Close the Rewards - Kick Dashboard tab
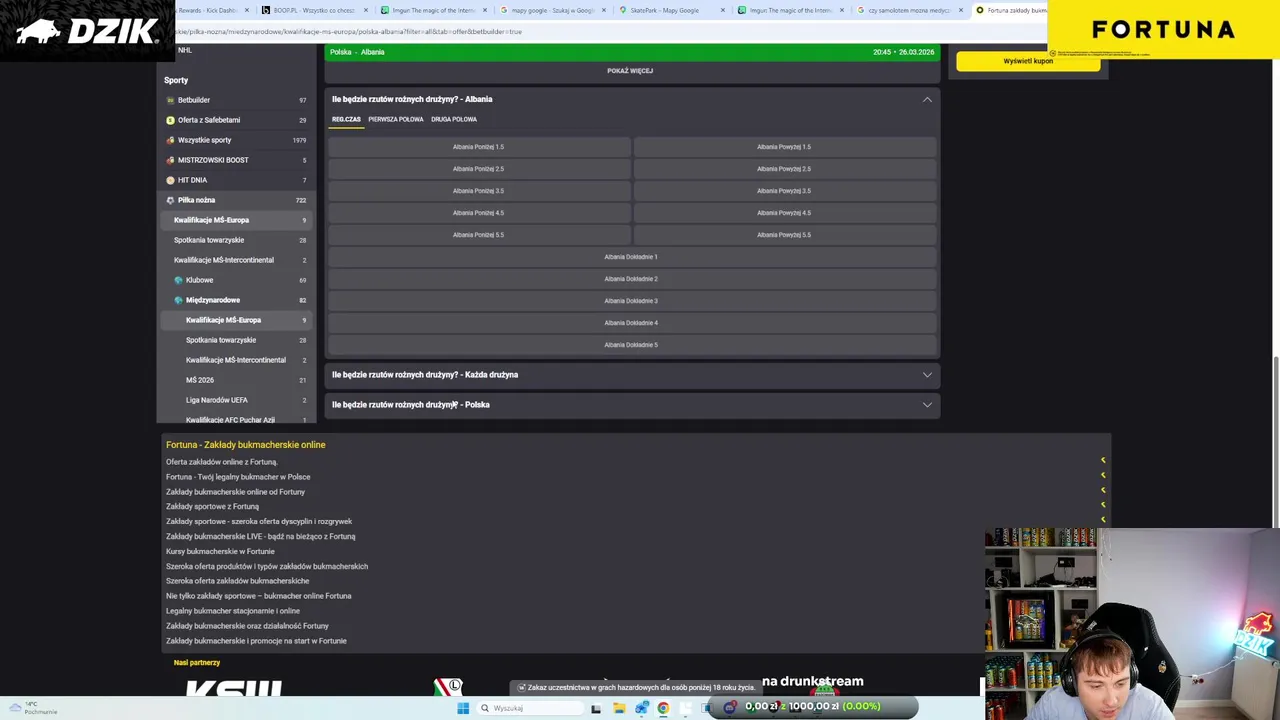The height and width of the screenshot is (720, 1280). coord(246,10)
